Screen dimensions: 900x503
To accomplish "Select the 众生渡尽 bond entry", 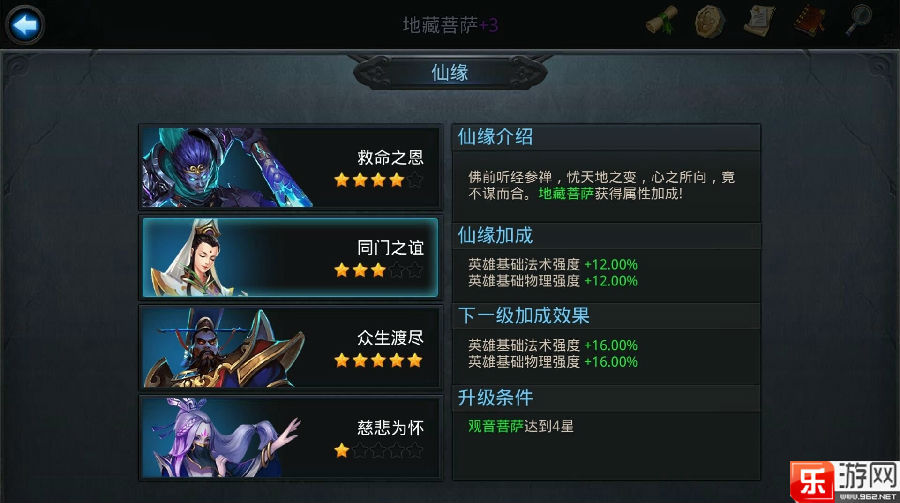I will click(290, 347).
